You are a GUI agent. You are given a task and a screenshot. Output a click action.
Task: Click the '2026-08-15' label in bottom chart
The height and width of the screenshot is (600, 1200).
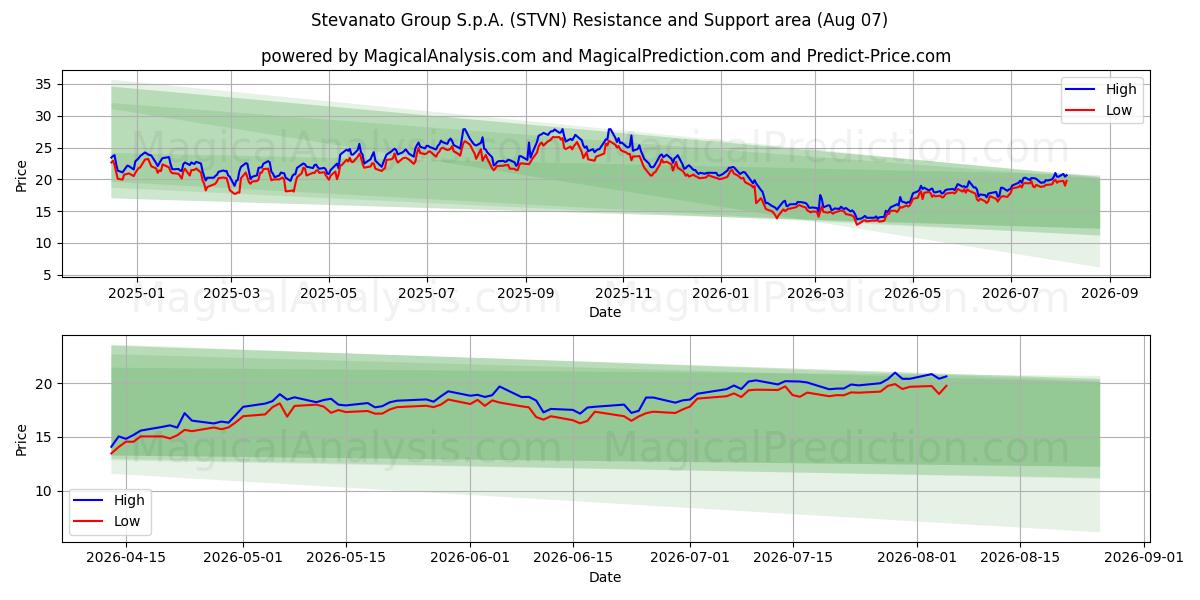point(1021,557)
